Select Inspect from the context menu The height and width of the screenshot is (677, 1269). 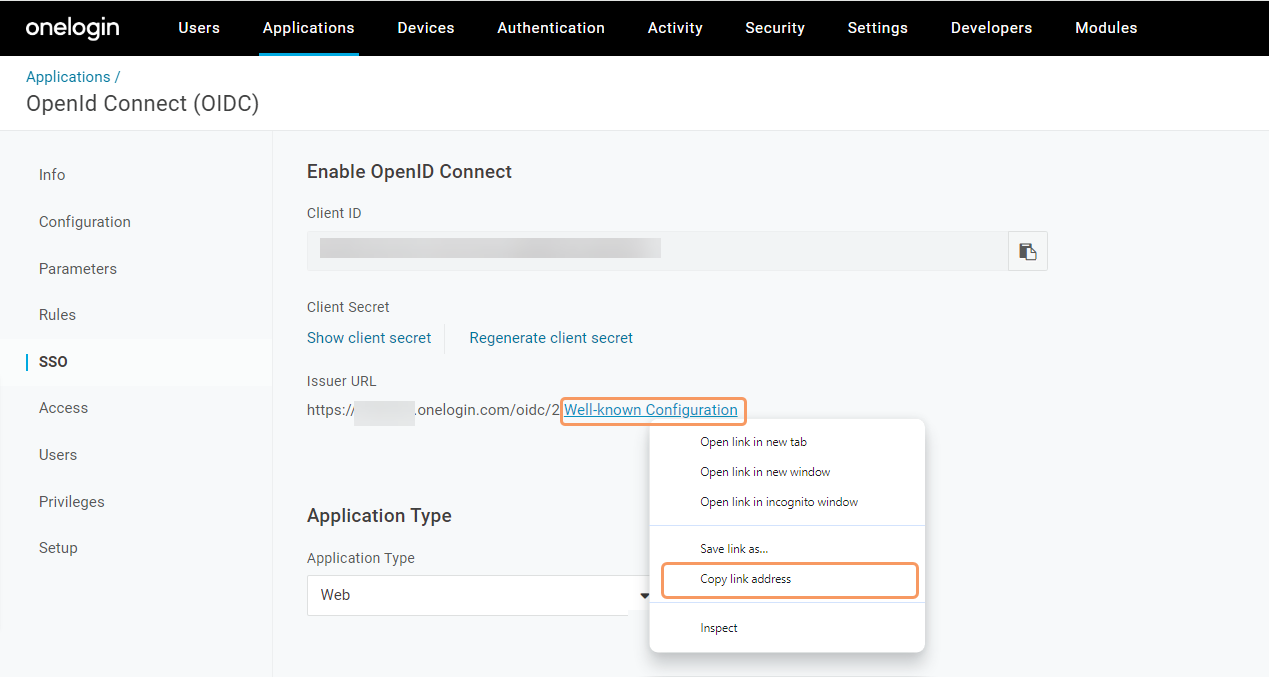(718, 628)
